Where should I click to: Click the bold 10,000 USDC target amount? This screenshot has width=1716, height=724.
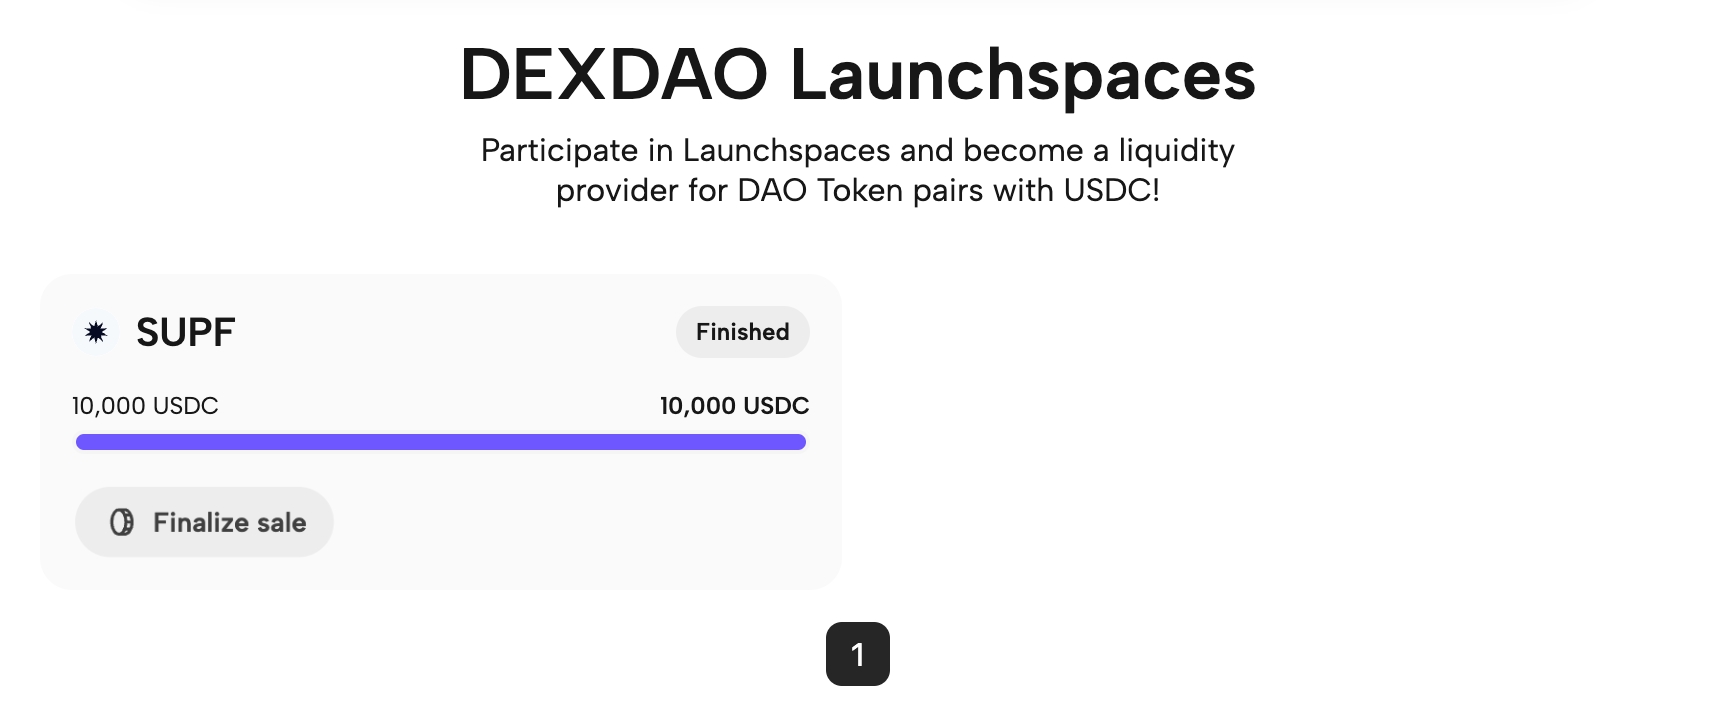pos(734,406)
